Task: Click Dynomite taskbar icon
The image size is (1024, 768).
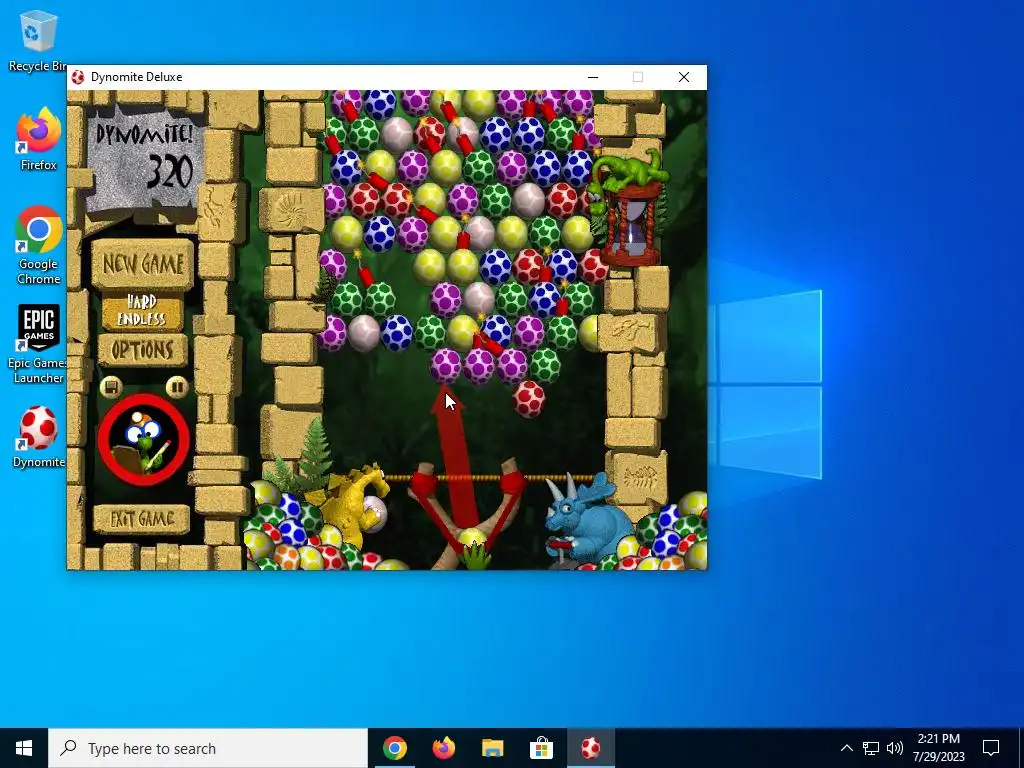Action: (590, 748)
